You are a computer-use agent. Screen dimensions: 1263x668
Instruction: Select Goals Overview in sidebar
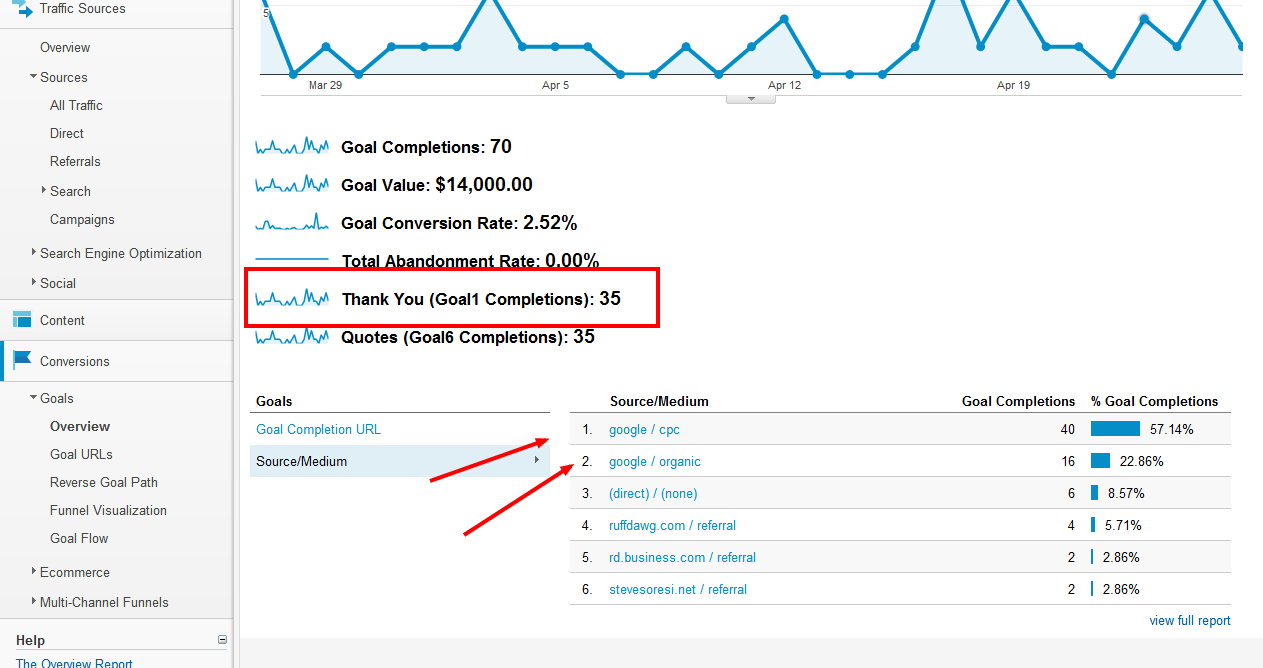tap(80, 426)
